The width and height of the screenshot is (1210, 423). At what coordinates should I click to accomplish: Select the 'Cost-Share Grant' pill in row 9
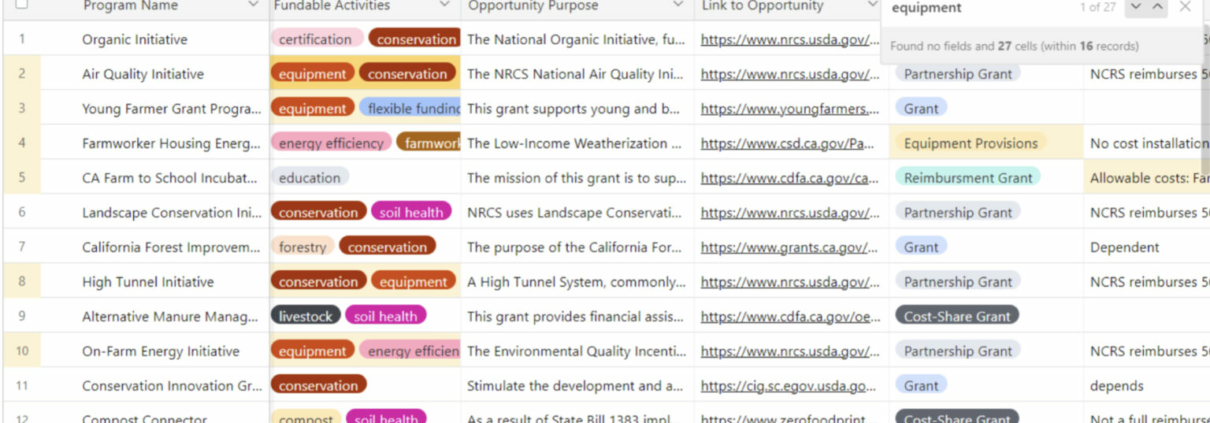(956, 317)
